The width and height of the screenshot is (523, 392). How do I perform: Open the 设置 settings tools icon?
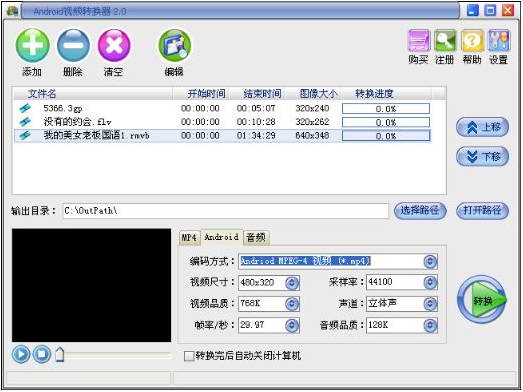(x=499, y=40)
